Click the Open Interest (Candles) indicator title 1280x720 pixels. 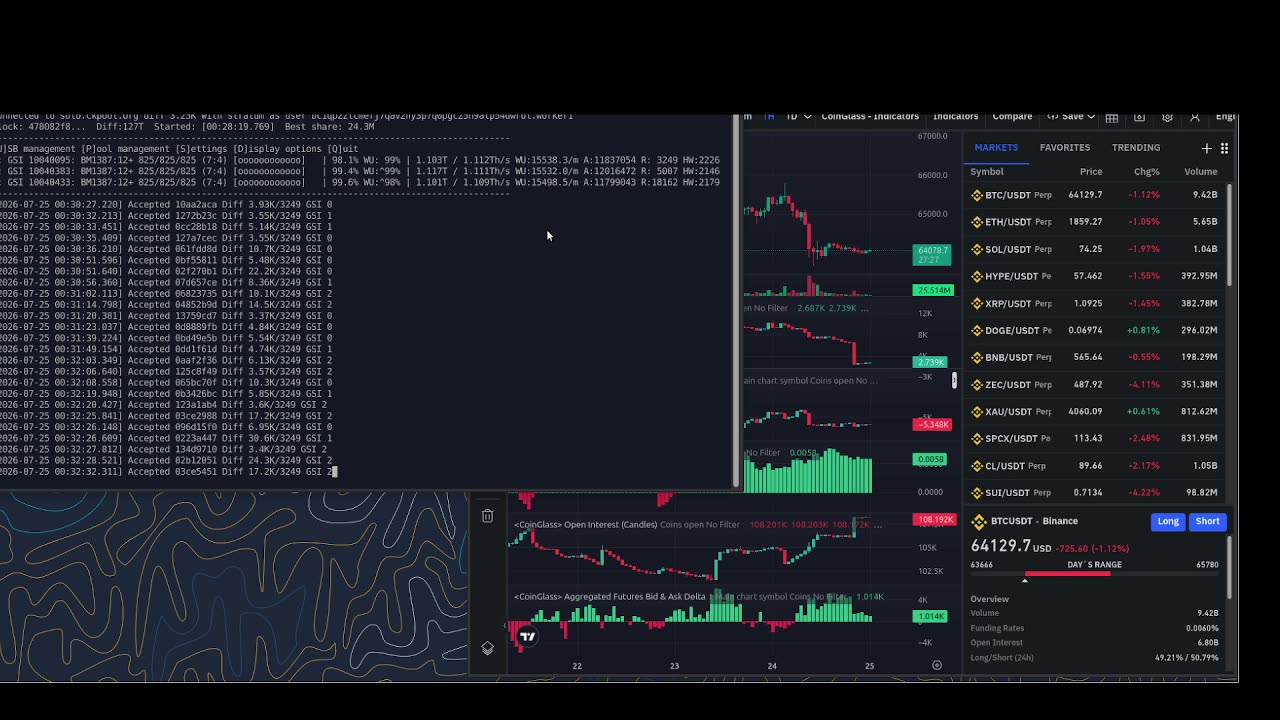[586, 524]
